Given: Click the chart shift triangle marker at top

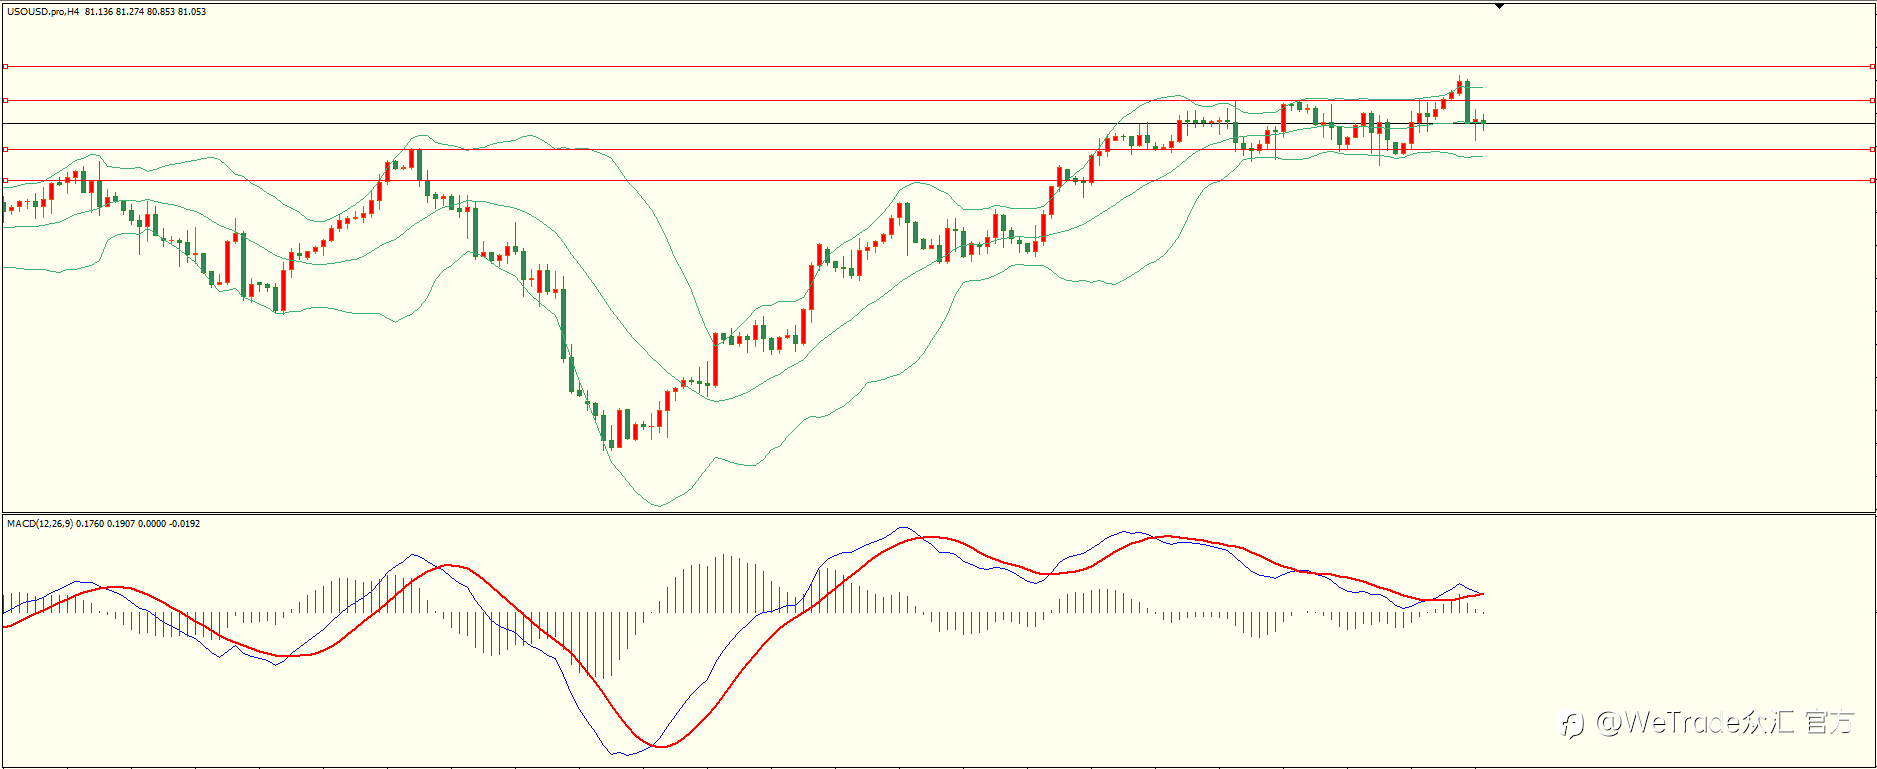Looking at the screenshot, I should click(1499, 6).
